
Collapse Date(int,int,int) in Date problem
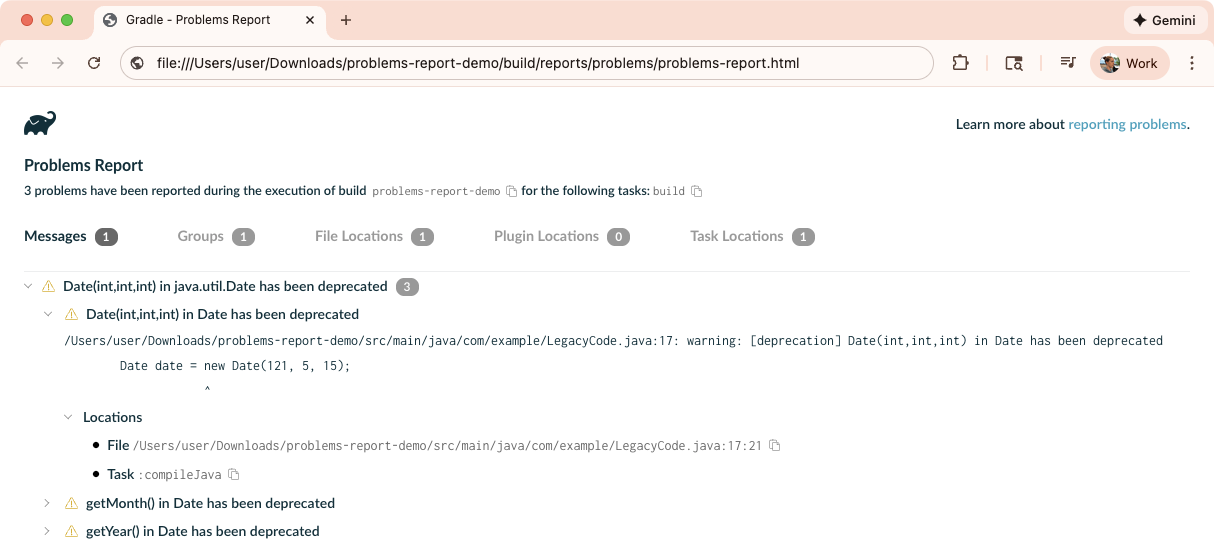(47, 315)
